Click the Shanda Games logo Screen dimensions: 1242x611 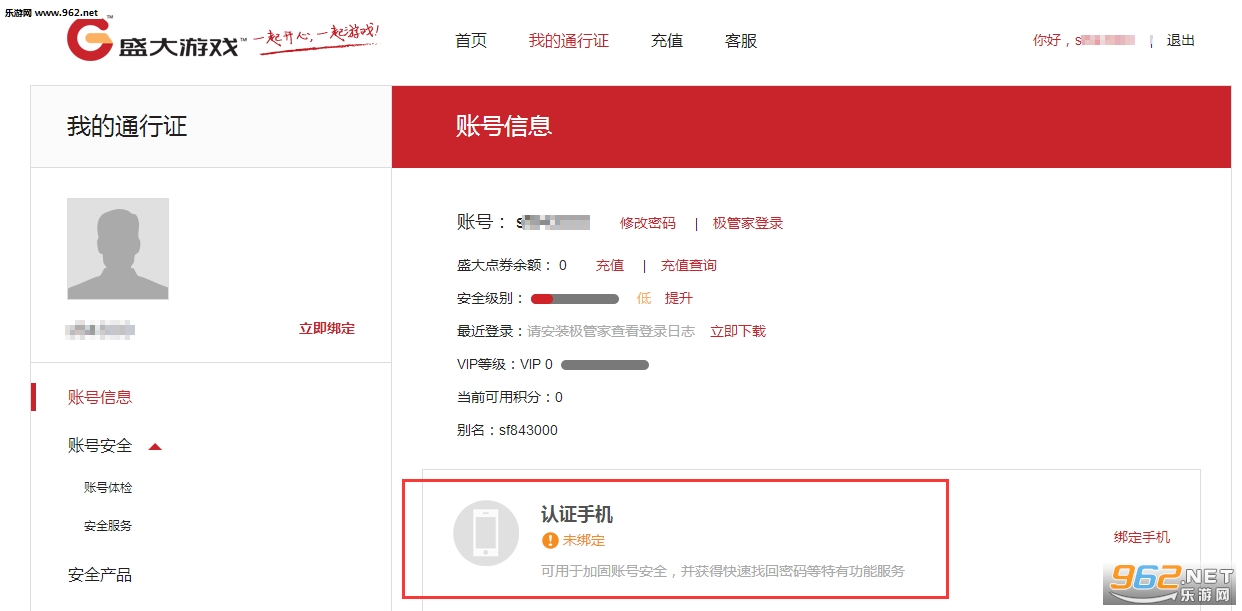(153, 40)
